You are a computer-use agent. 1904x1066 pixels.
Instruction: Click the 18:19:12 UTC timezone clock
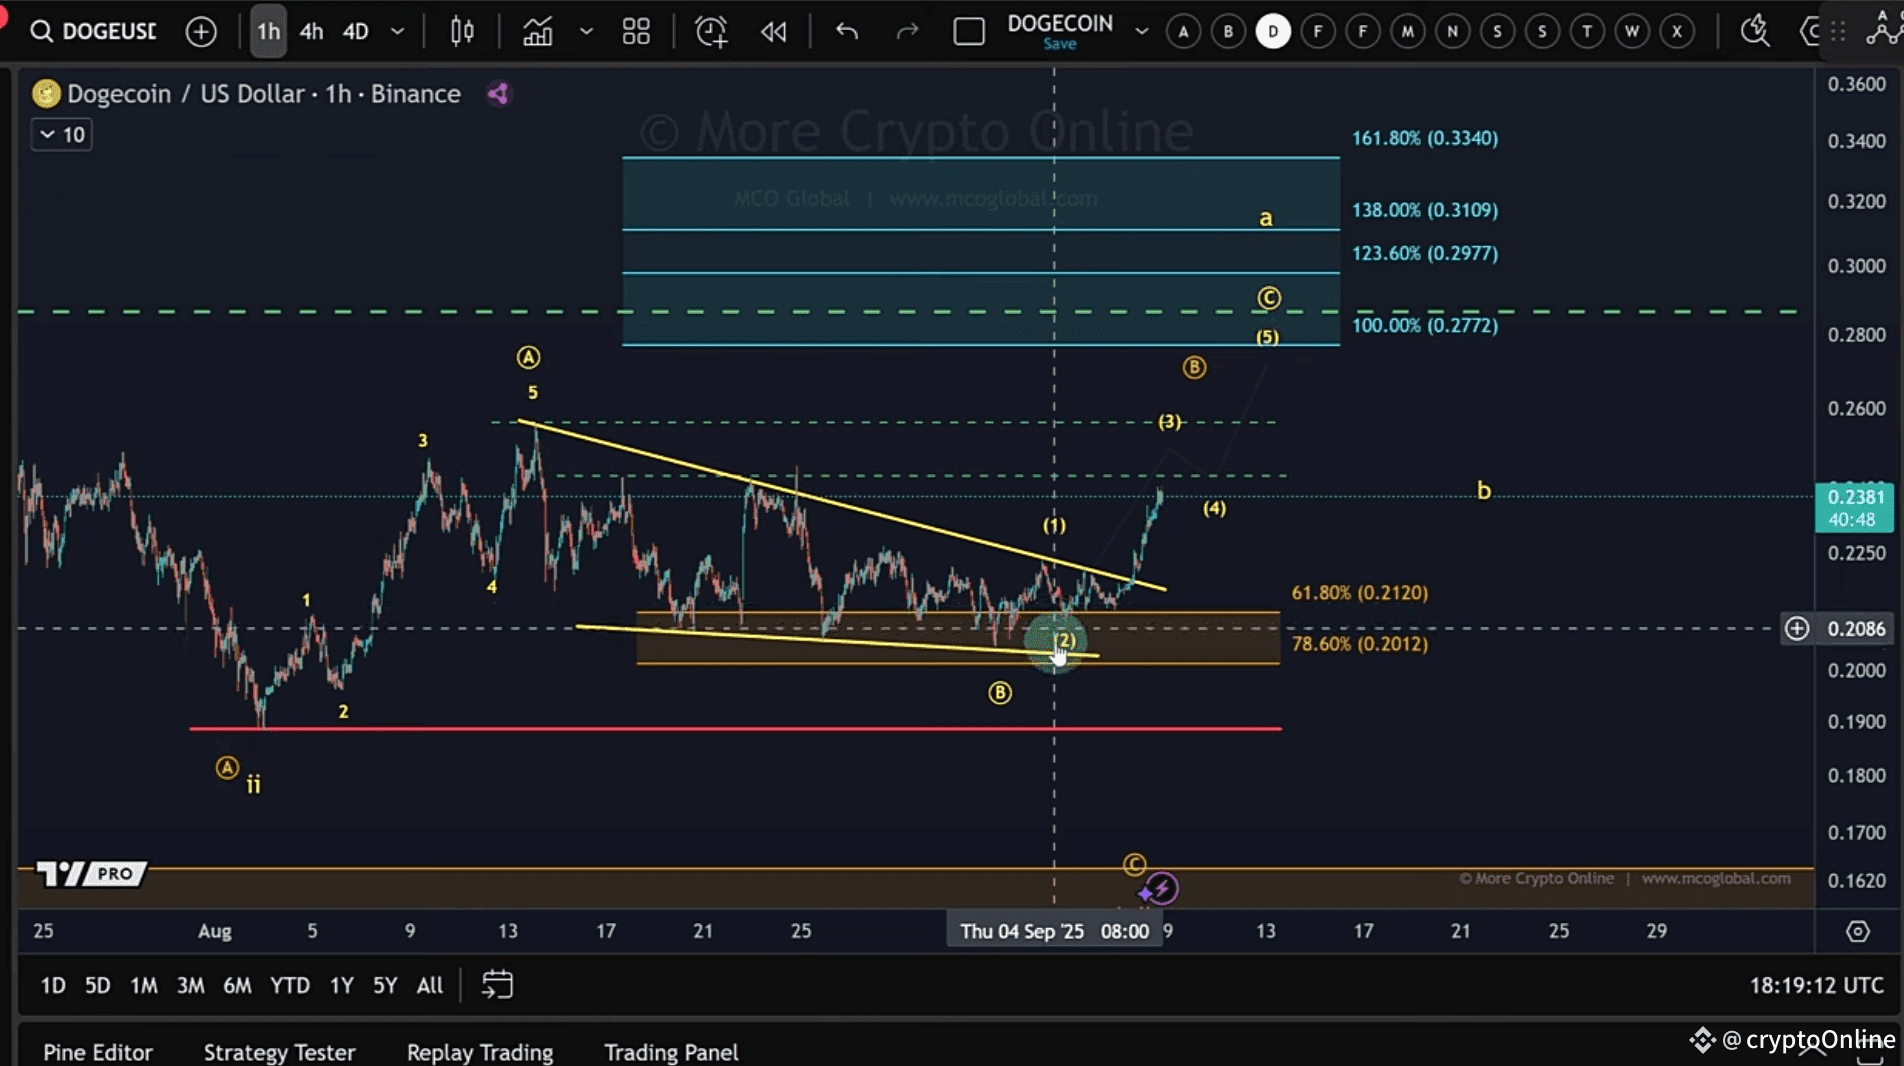1817,985
